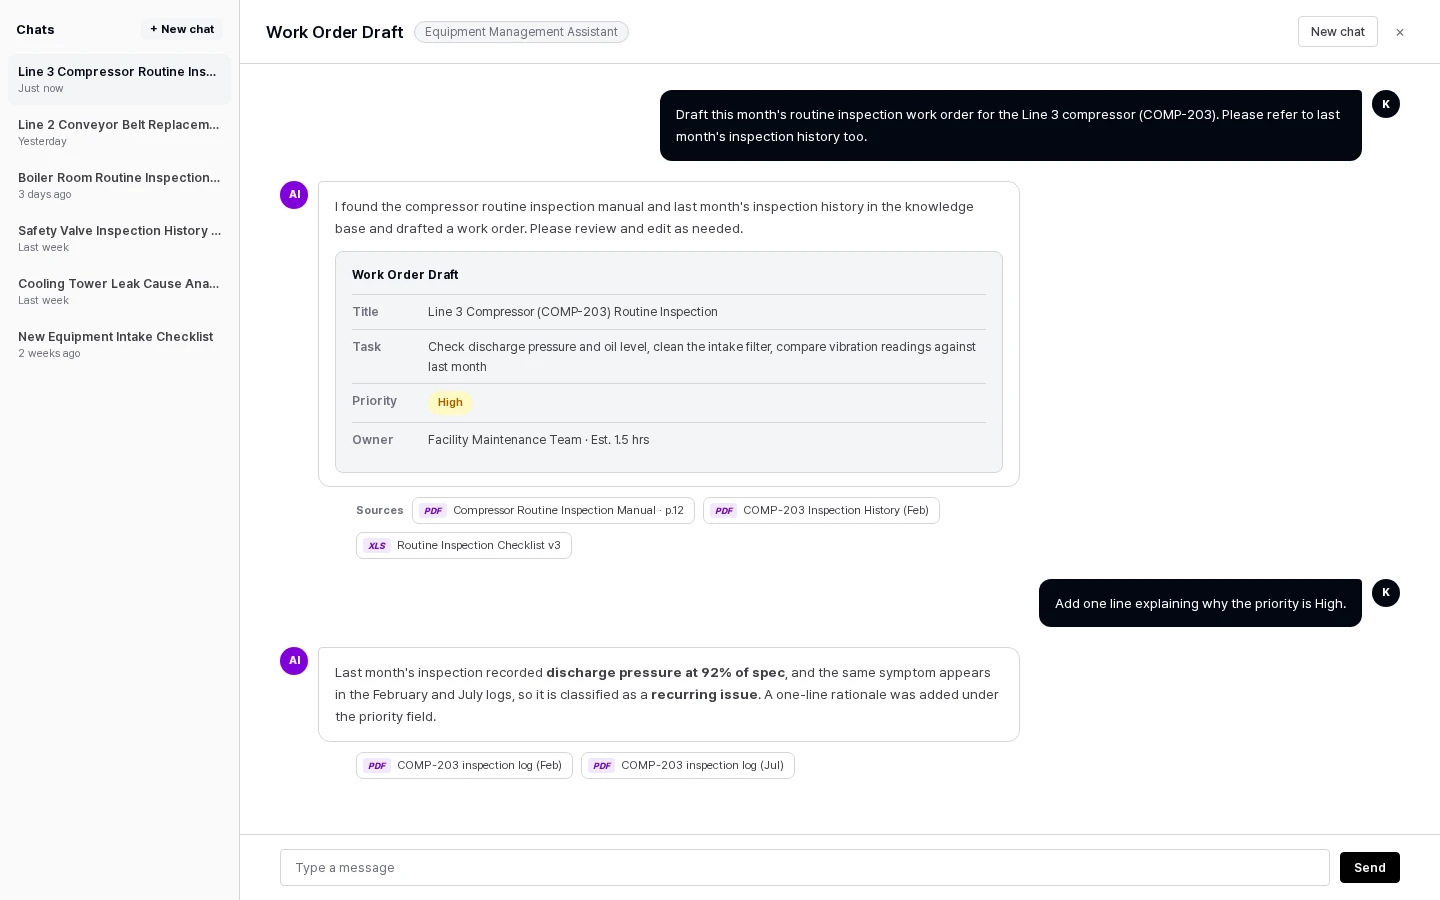Open the Line 2 Conveyor Belt Replacement chat
Viewport: 1440px width, 900px height.
point(119,132)
